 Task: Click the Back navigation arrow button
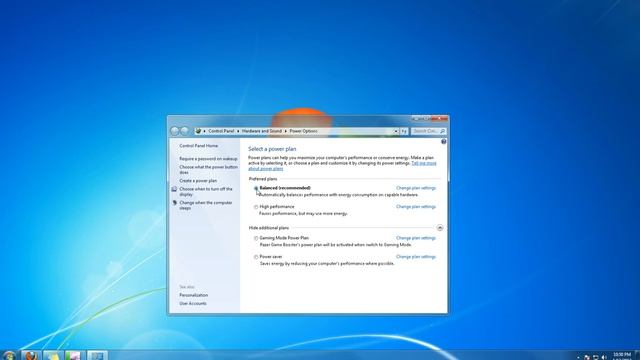pyautogui.click(x=175, y=131)
